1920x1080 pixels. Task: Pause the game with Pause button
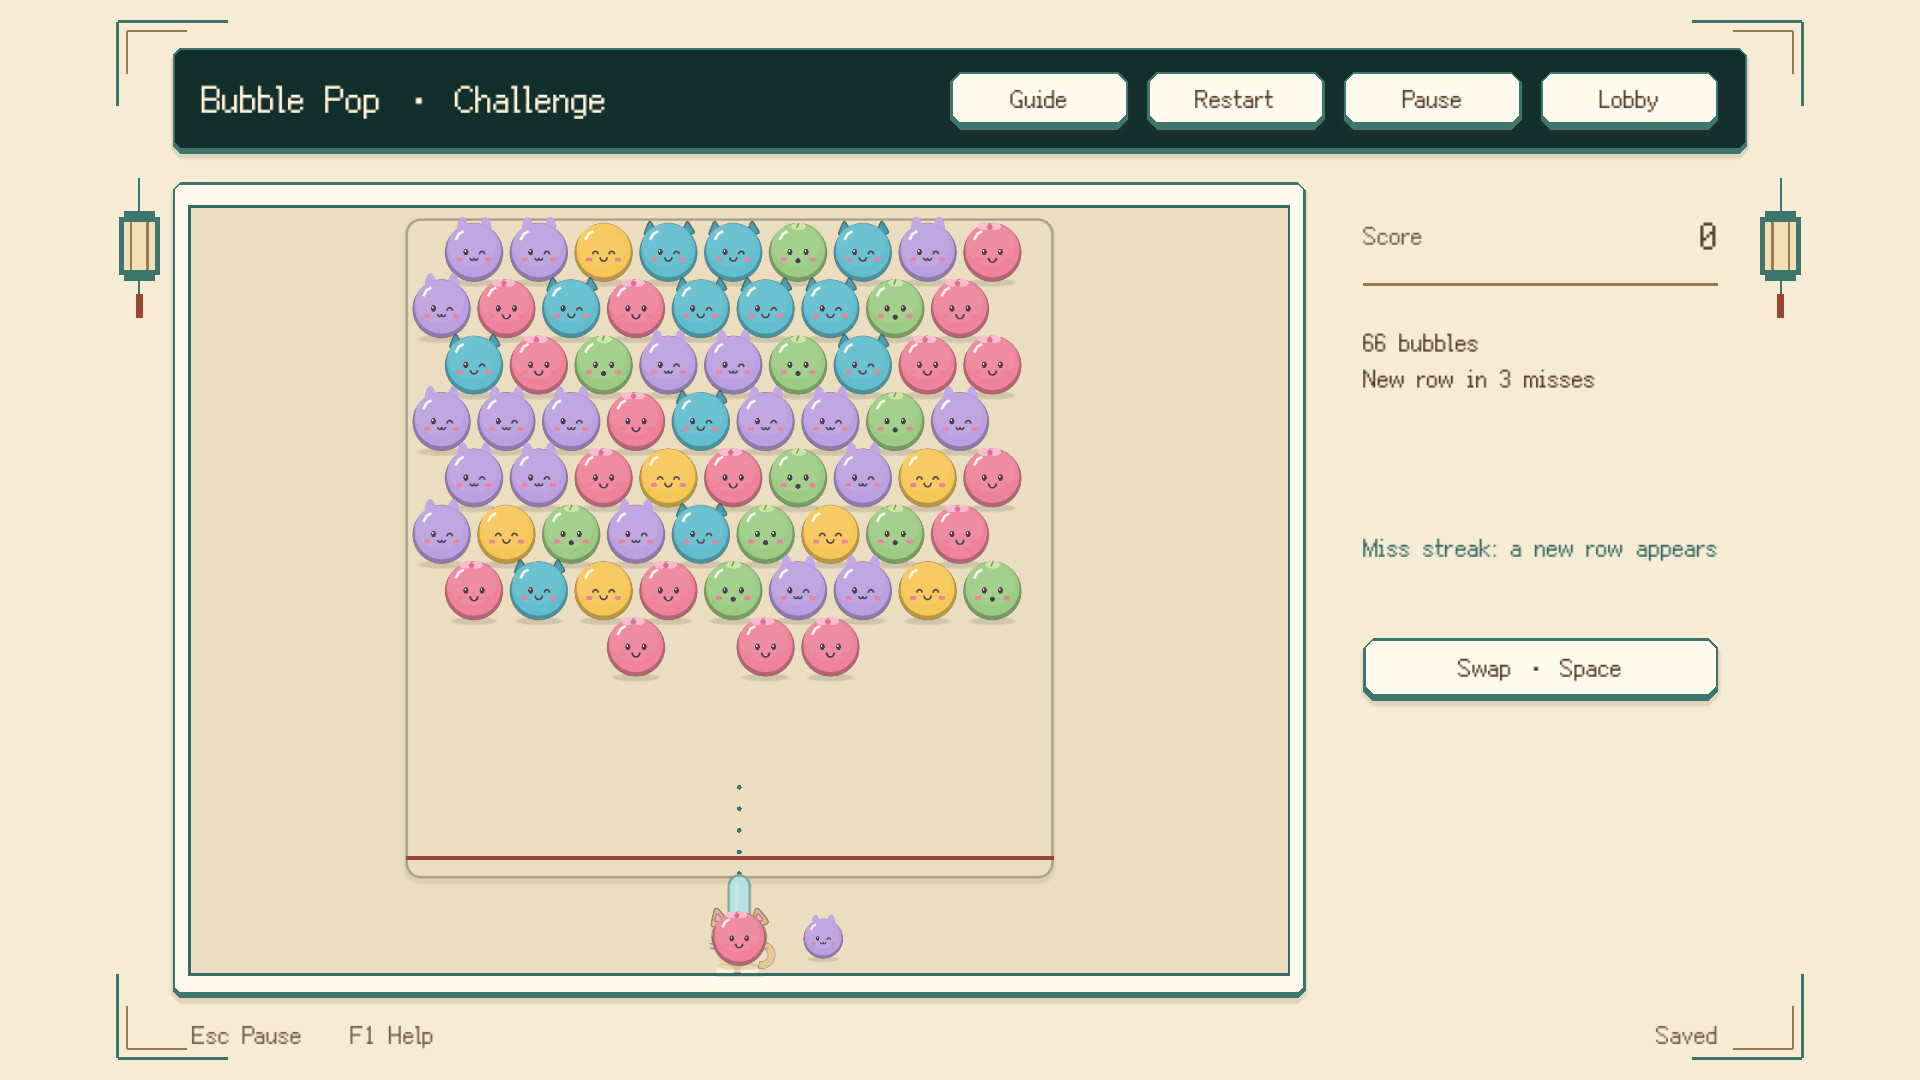[x=1432, y=100]
